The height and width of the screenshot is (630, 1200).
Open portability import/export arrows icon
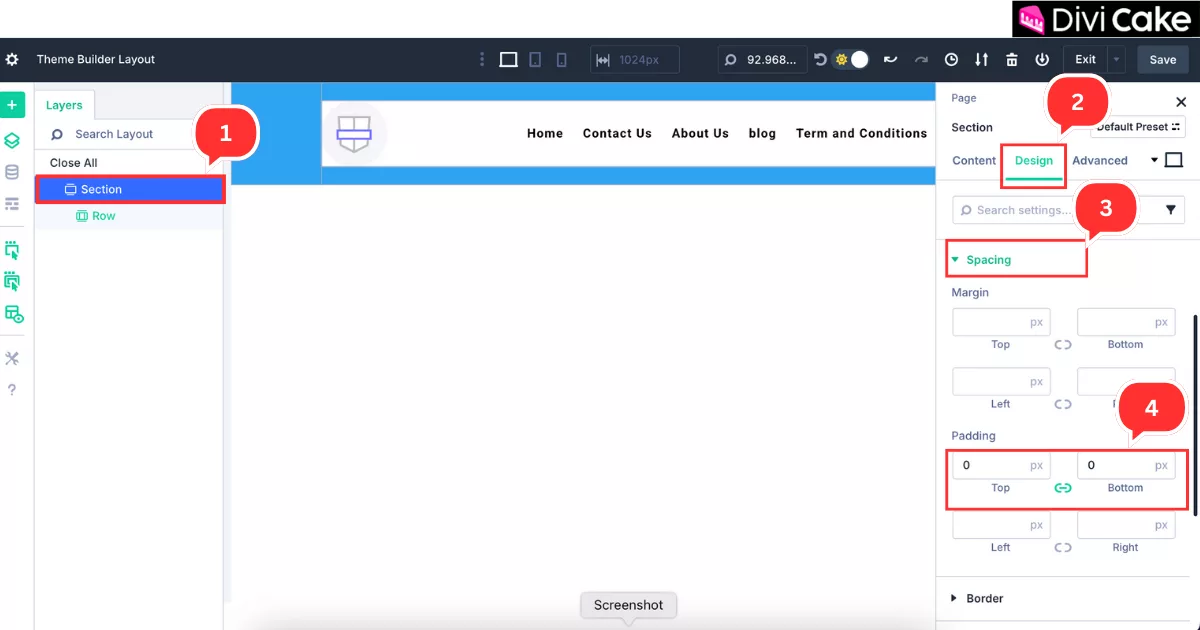click(x=982, y=60)
